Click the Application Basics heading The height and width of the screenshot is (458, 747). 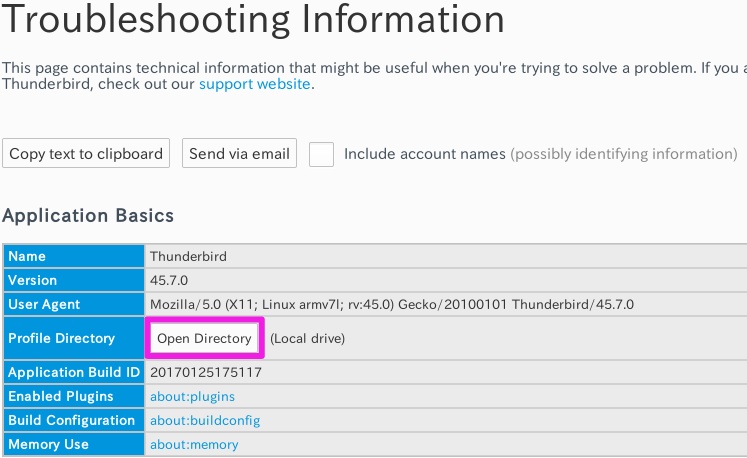[x=88, y=216]
